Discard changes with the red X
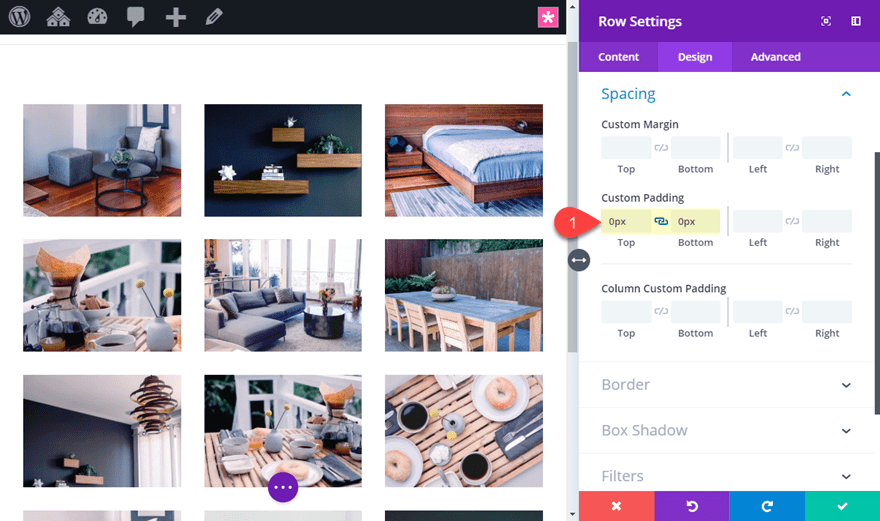Screen dimensions: 880x521 click(x=616, y=506)
